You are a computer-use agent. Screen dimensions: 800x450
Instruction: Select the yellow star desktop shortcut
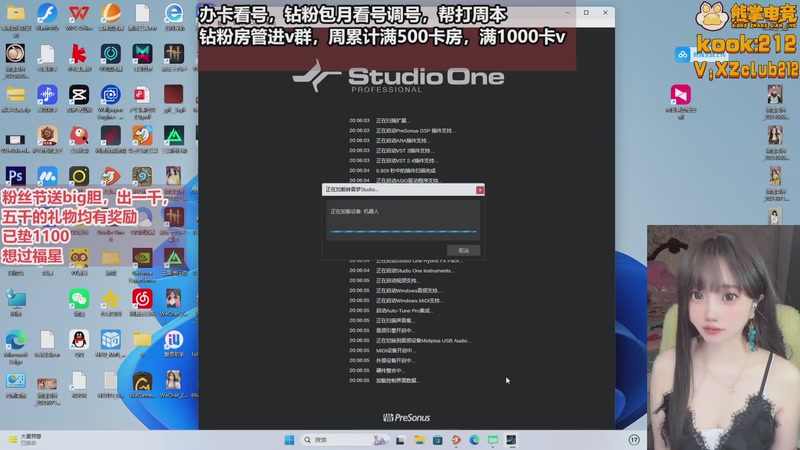(x=111, y=298)
